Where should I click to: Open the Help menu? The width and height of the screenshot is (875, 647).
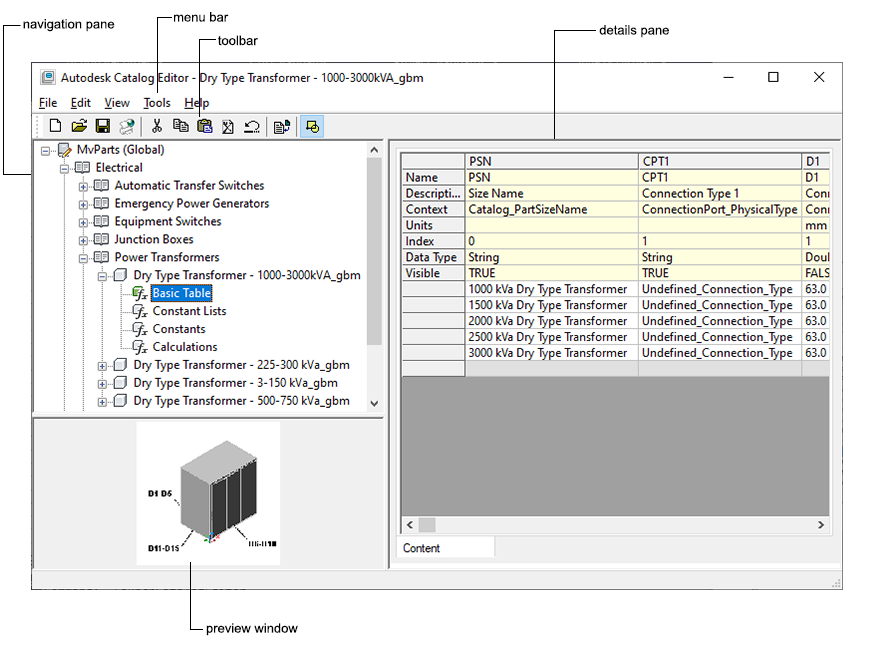196,103
